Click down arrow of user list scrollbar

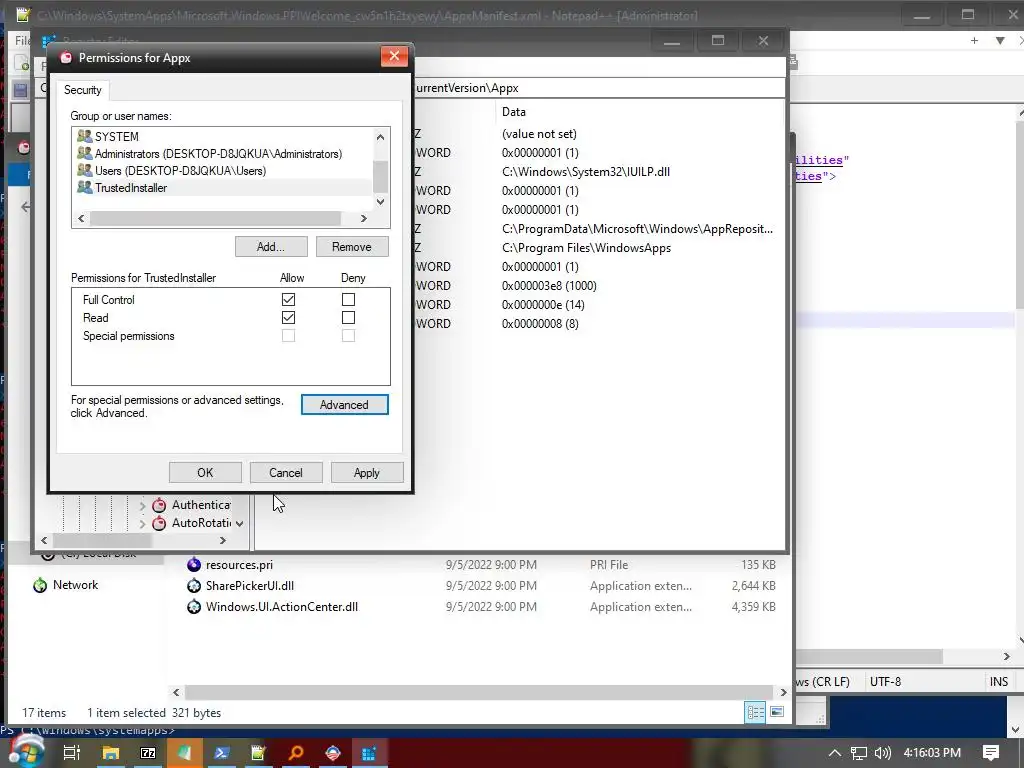380,202
